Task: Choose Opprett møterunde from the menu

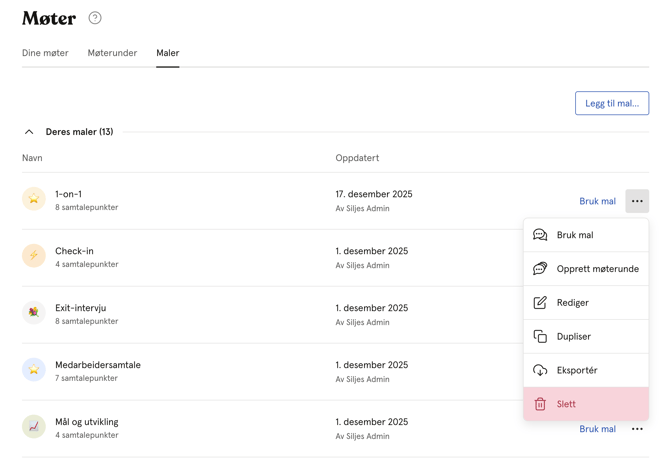Action: [x=586, y=269]
